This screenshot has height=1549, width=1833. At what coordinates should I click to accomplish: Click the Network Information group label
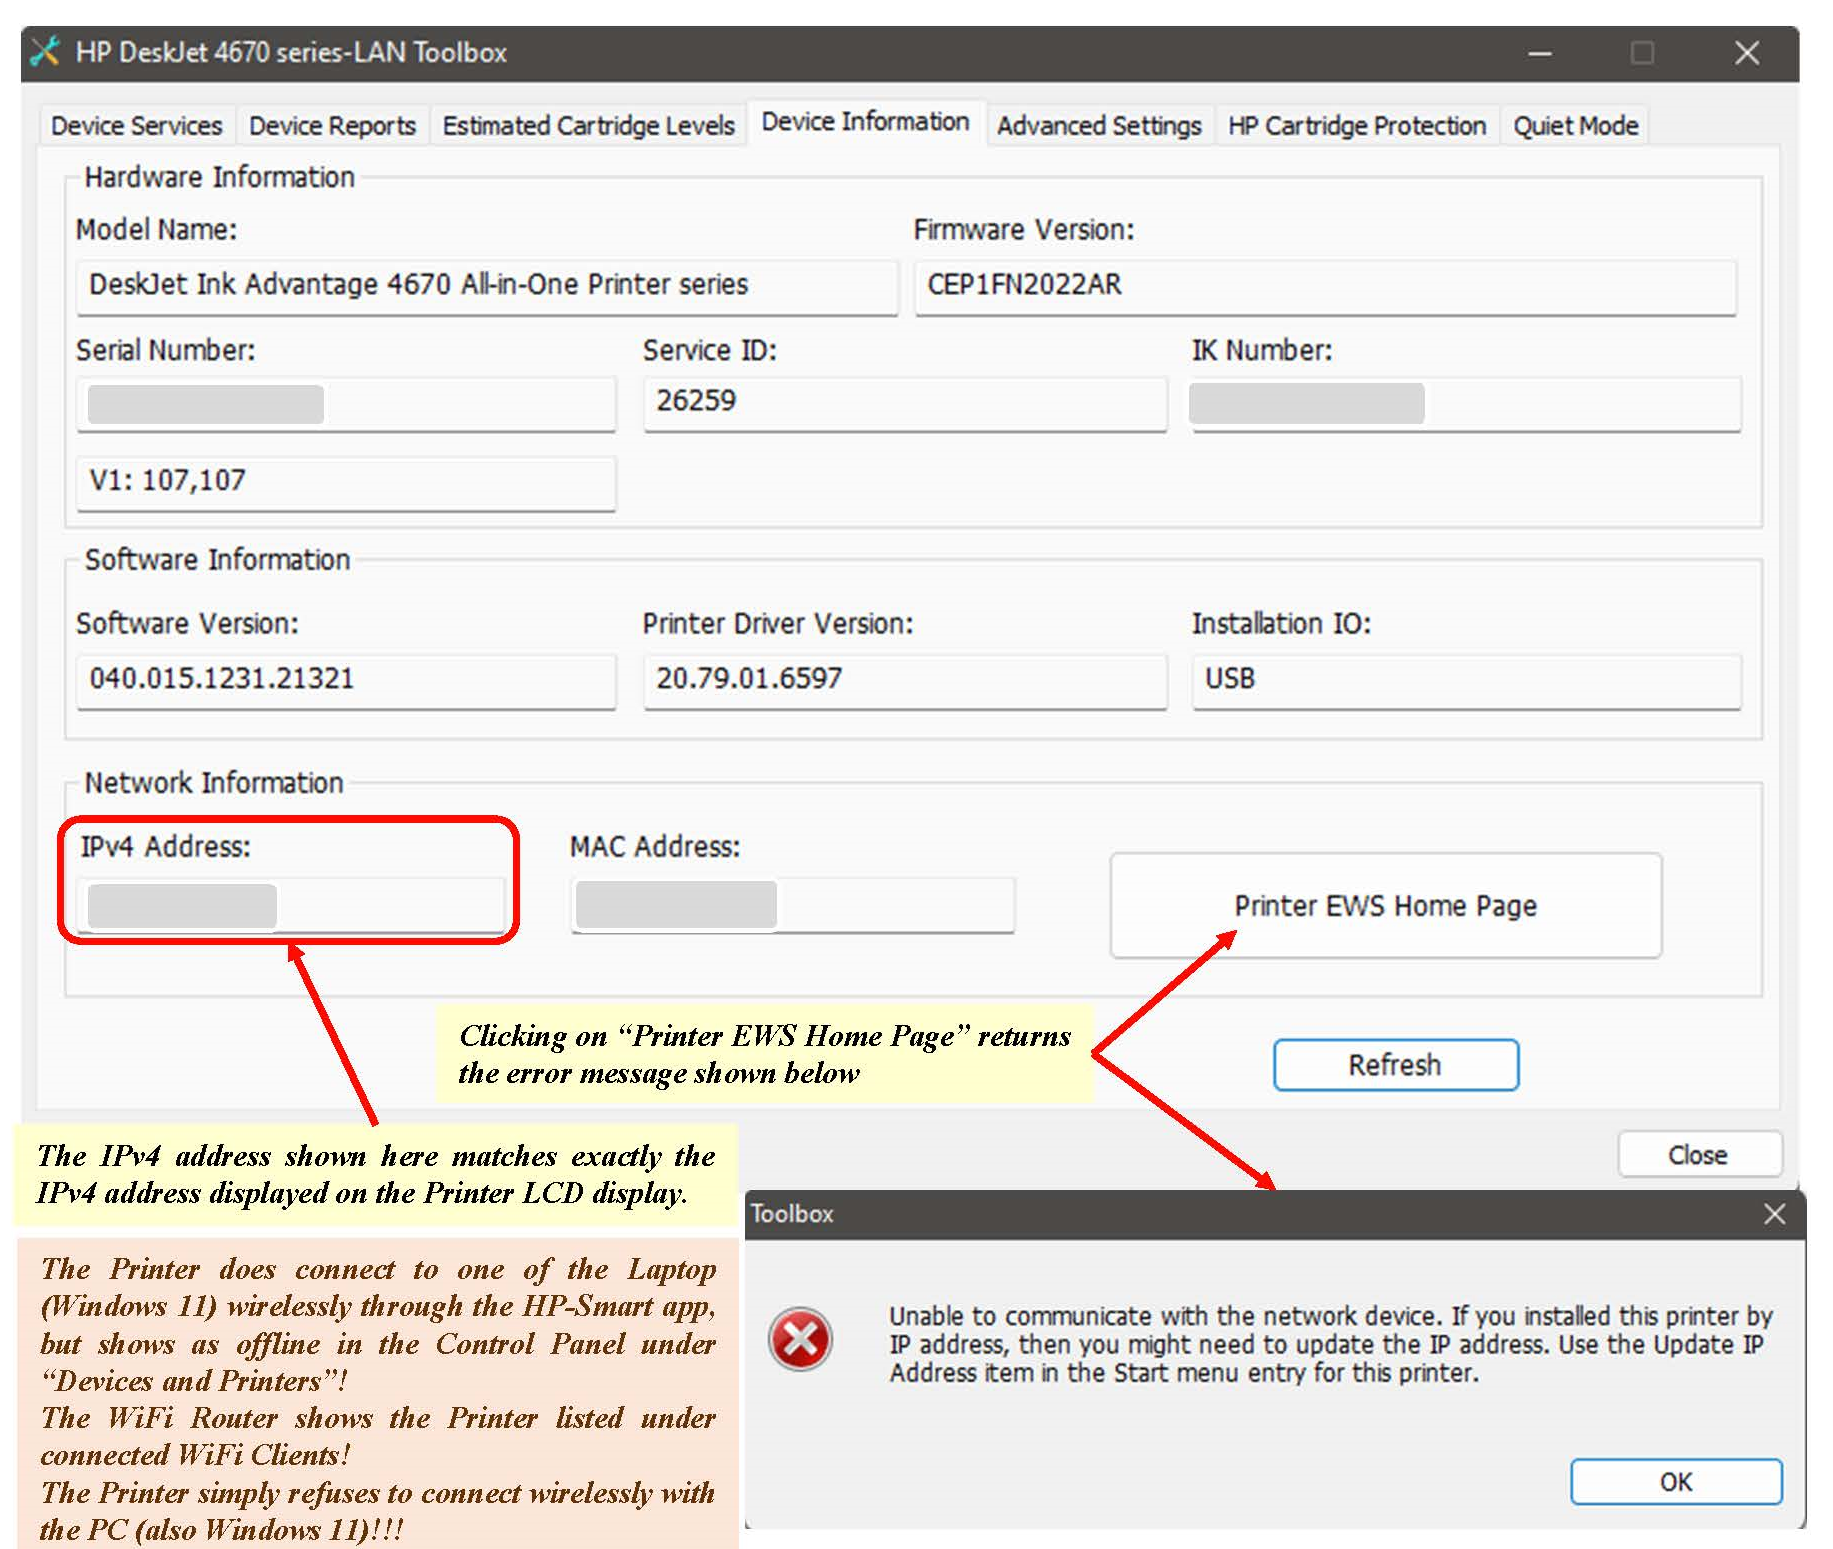(214, 783)
